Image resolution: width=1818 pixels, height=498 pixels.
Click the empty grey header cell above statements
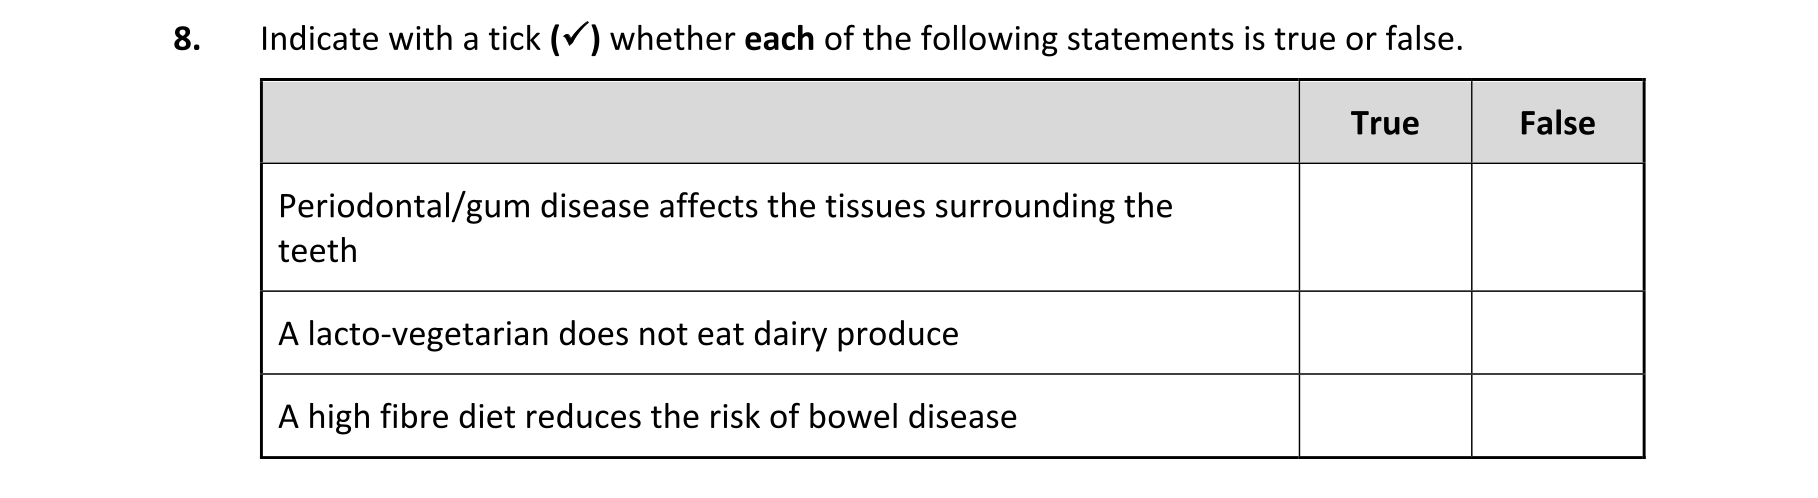click(x=780, y=122)
